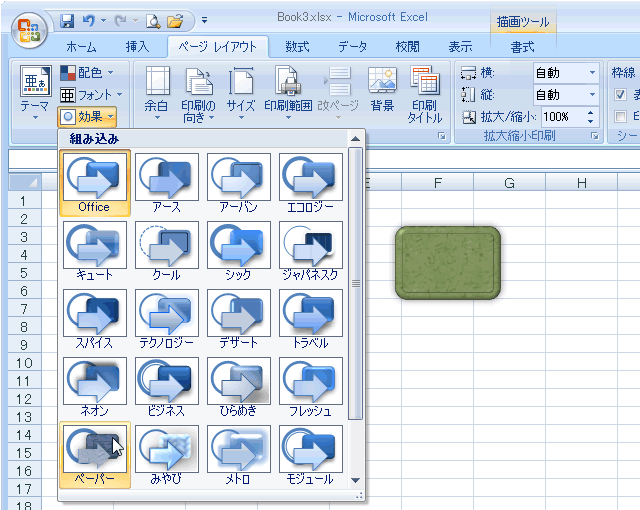Open the テーマ themes gallery
The image size is (640, 510).
pyautogui.click(x=35, y=93)
